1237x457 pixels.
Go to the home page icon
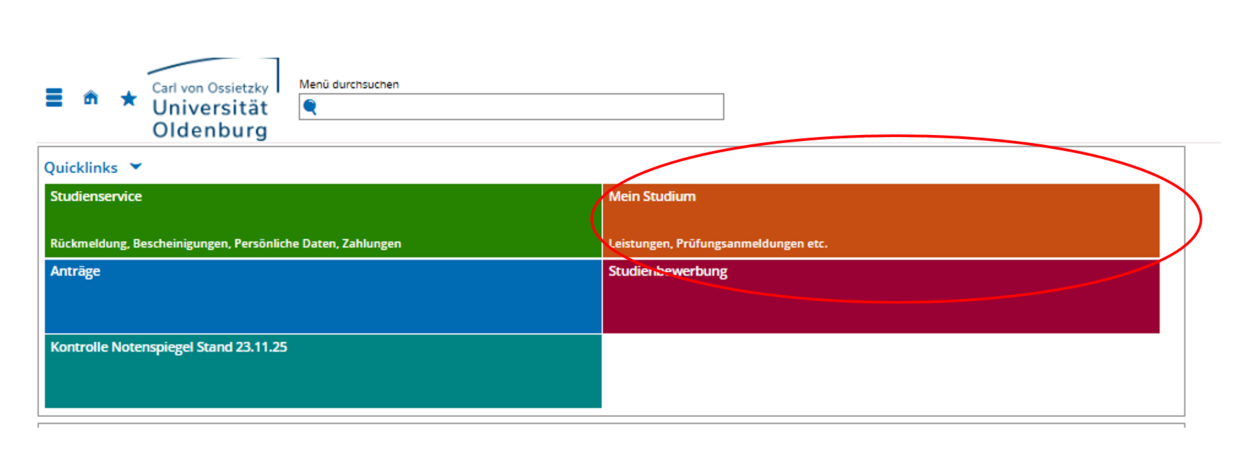click(91, 97)
